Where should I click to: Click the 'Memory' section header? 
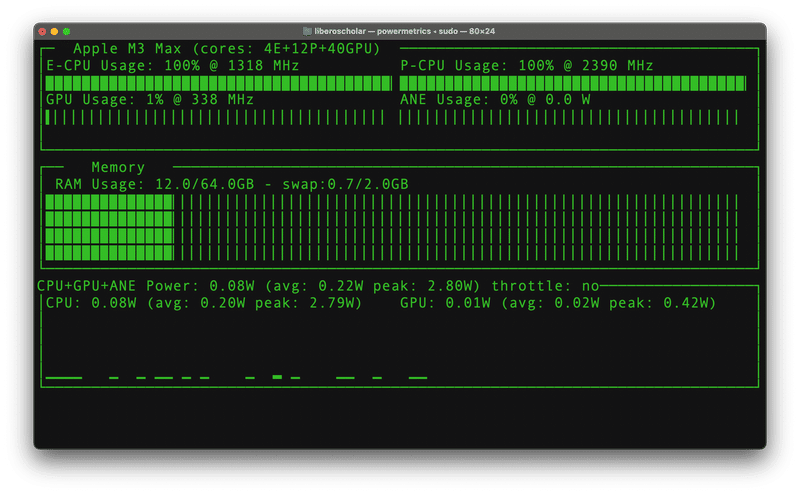pos(118,167)
